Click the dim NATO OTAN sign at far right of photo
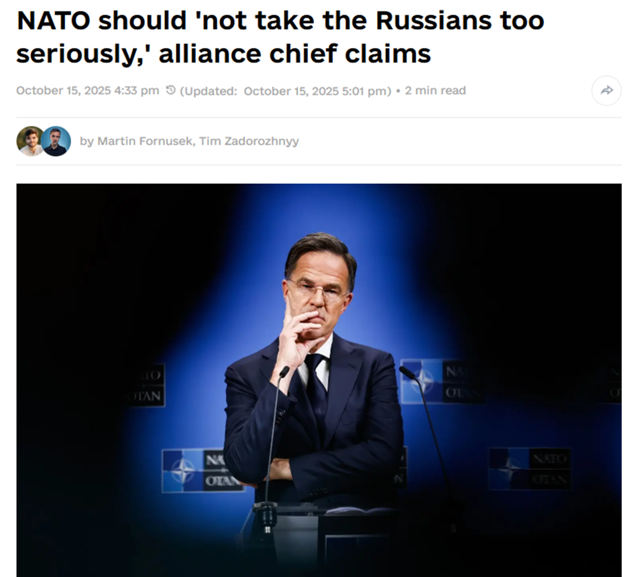Image resolution: width=634 pixels, height=577 pixels. (x=530, y=469)
